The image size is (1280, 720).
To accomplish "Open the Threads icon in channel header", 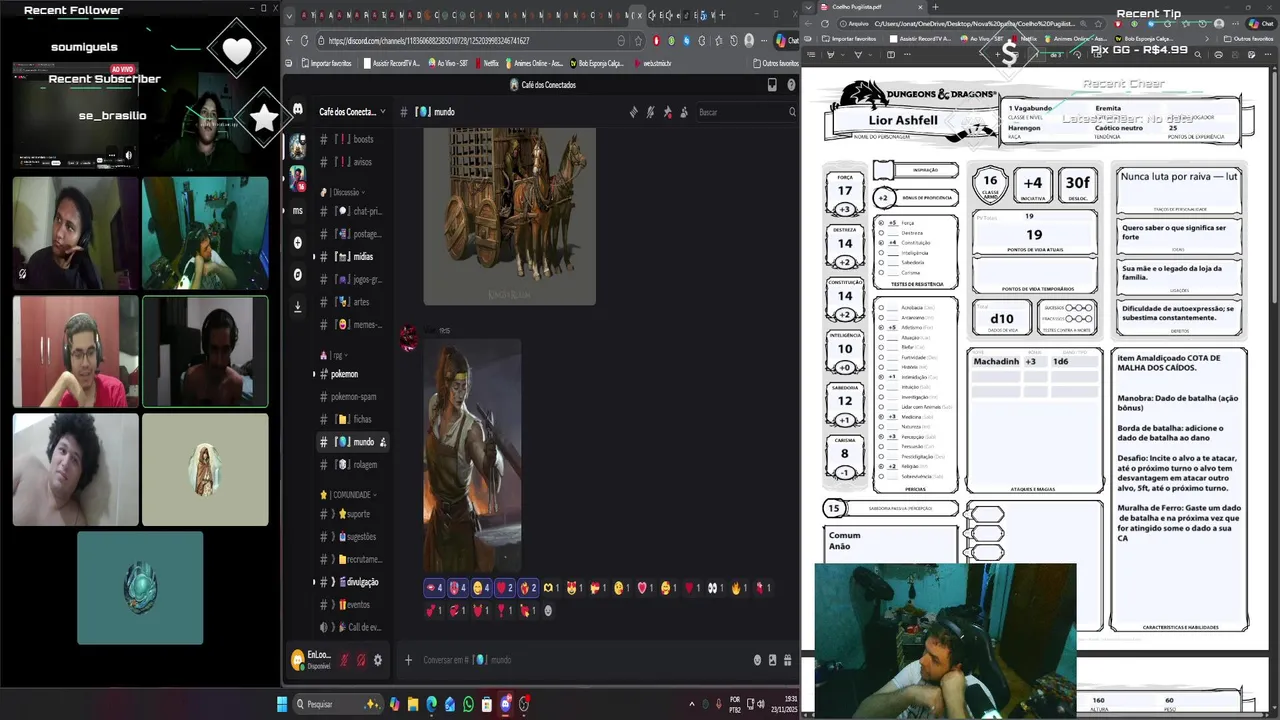I will click(634, 112).
